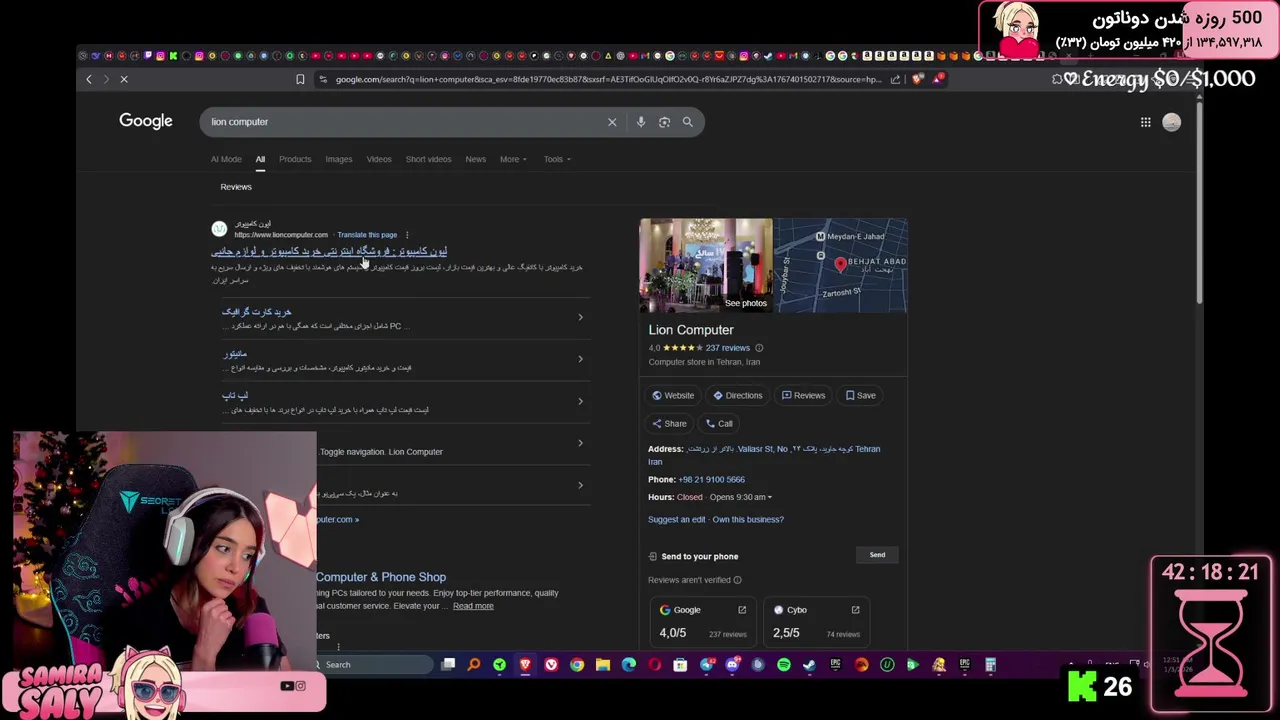Open the Google apps grid
The width and height of the screenshot is (1280, 720).
(x=1145, y=122)
